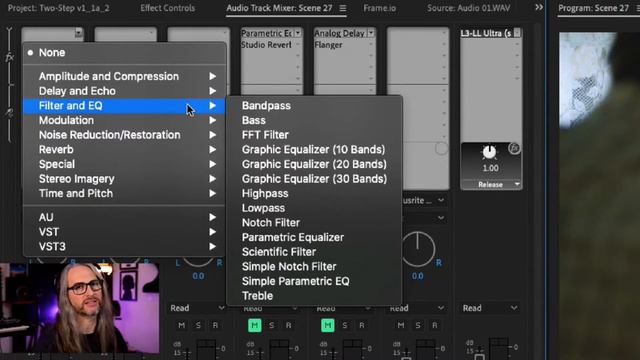640x360 pixels.
Task: Choose Bandpass from the Filter and EQ list
Action: point(314,106)
